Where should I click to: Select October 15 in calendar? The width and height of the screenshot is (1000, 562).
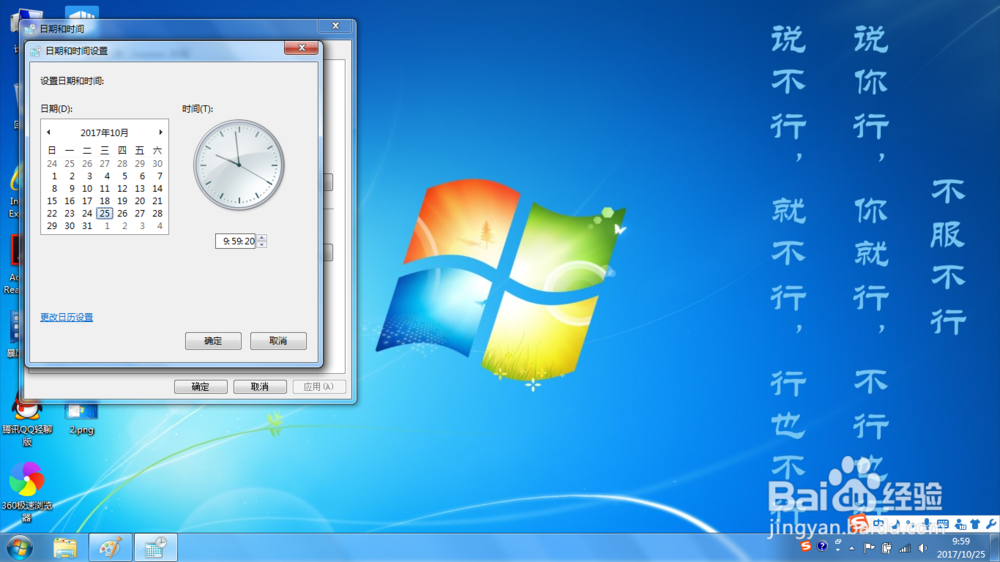tap(52, 201)
